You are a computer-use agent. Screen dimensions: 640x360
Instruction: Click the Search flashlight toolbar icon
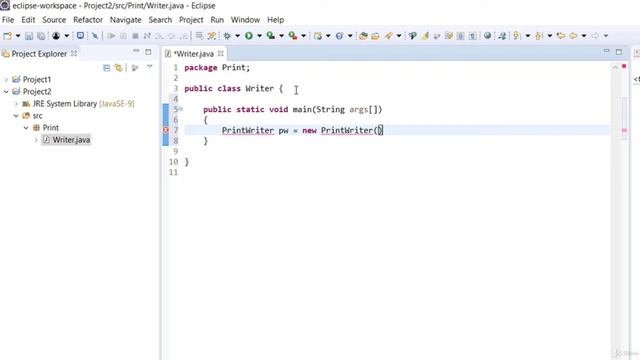click(x=388, y=36)
